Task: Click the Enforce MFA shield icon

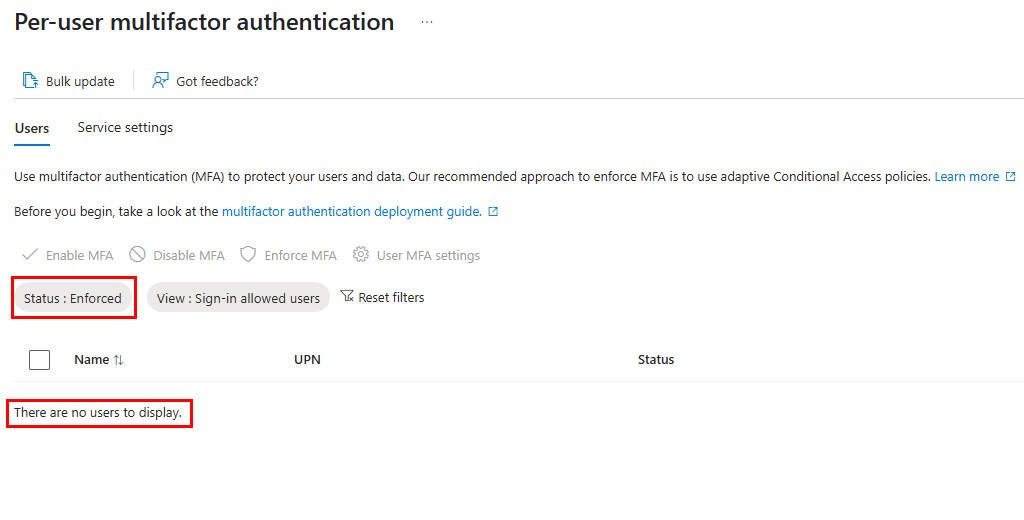Action: click(x=248, y=255)
